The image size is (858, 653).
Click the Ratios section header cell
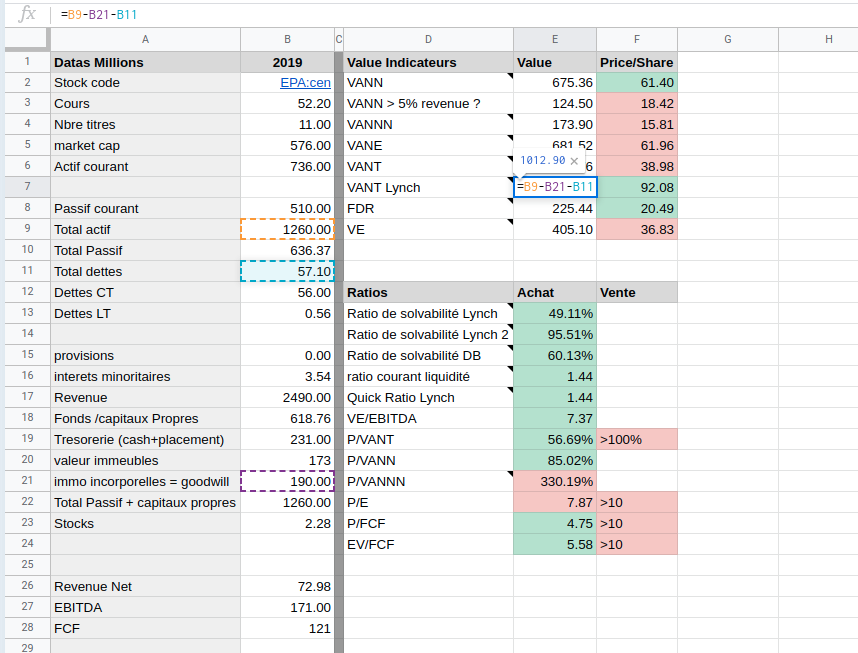[x=428, y=293]
